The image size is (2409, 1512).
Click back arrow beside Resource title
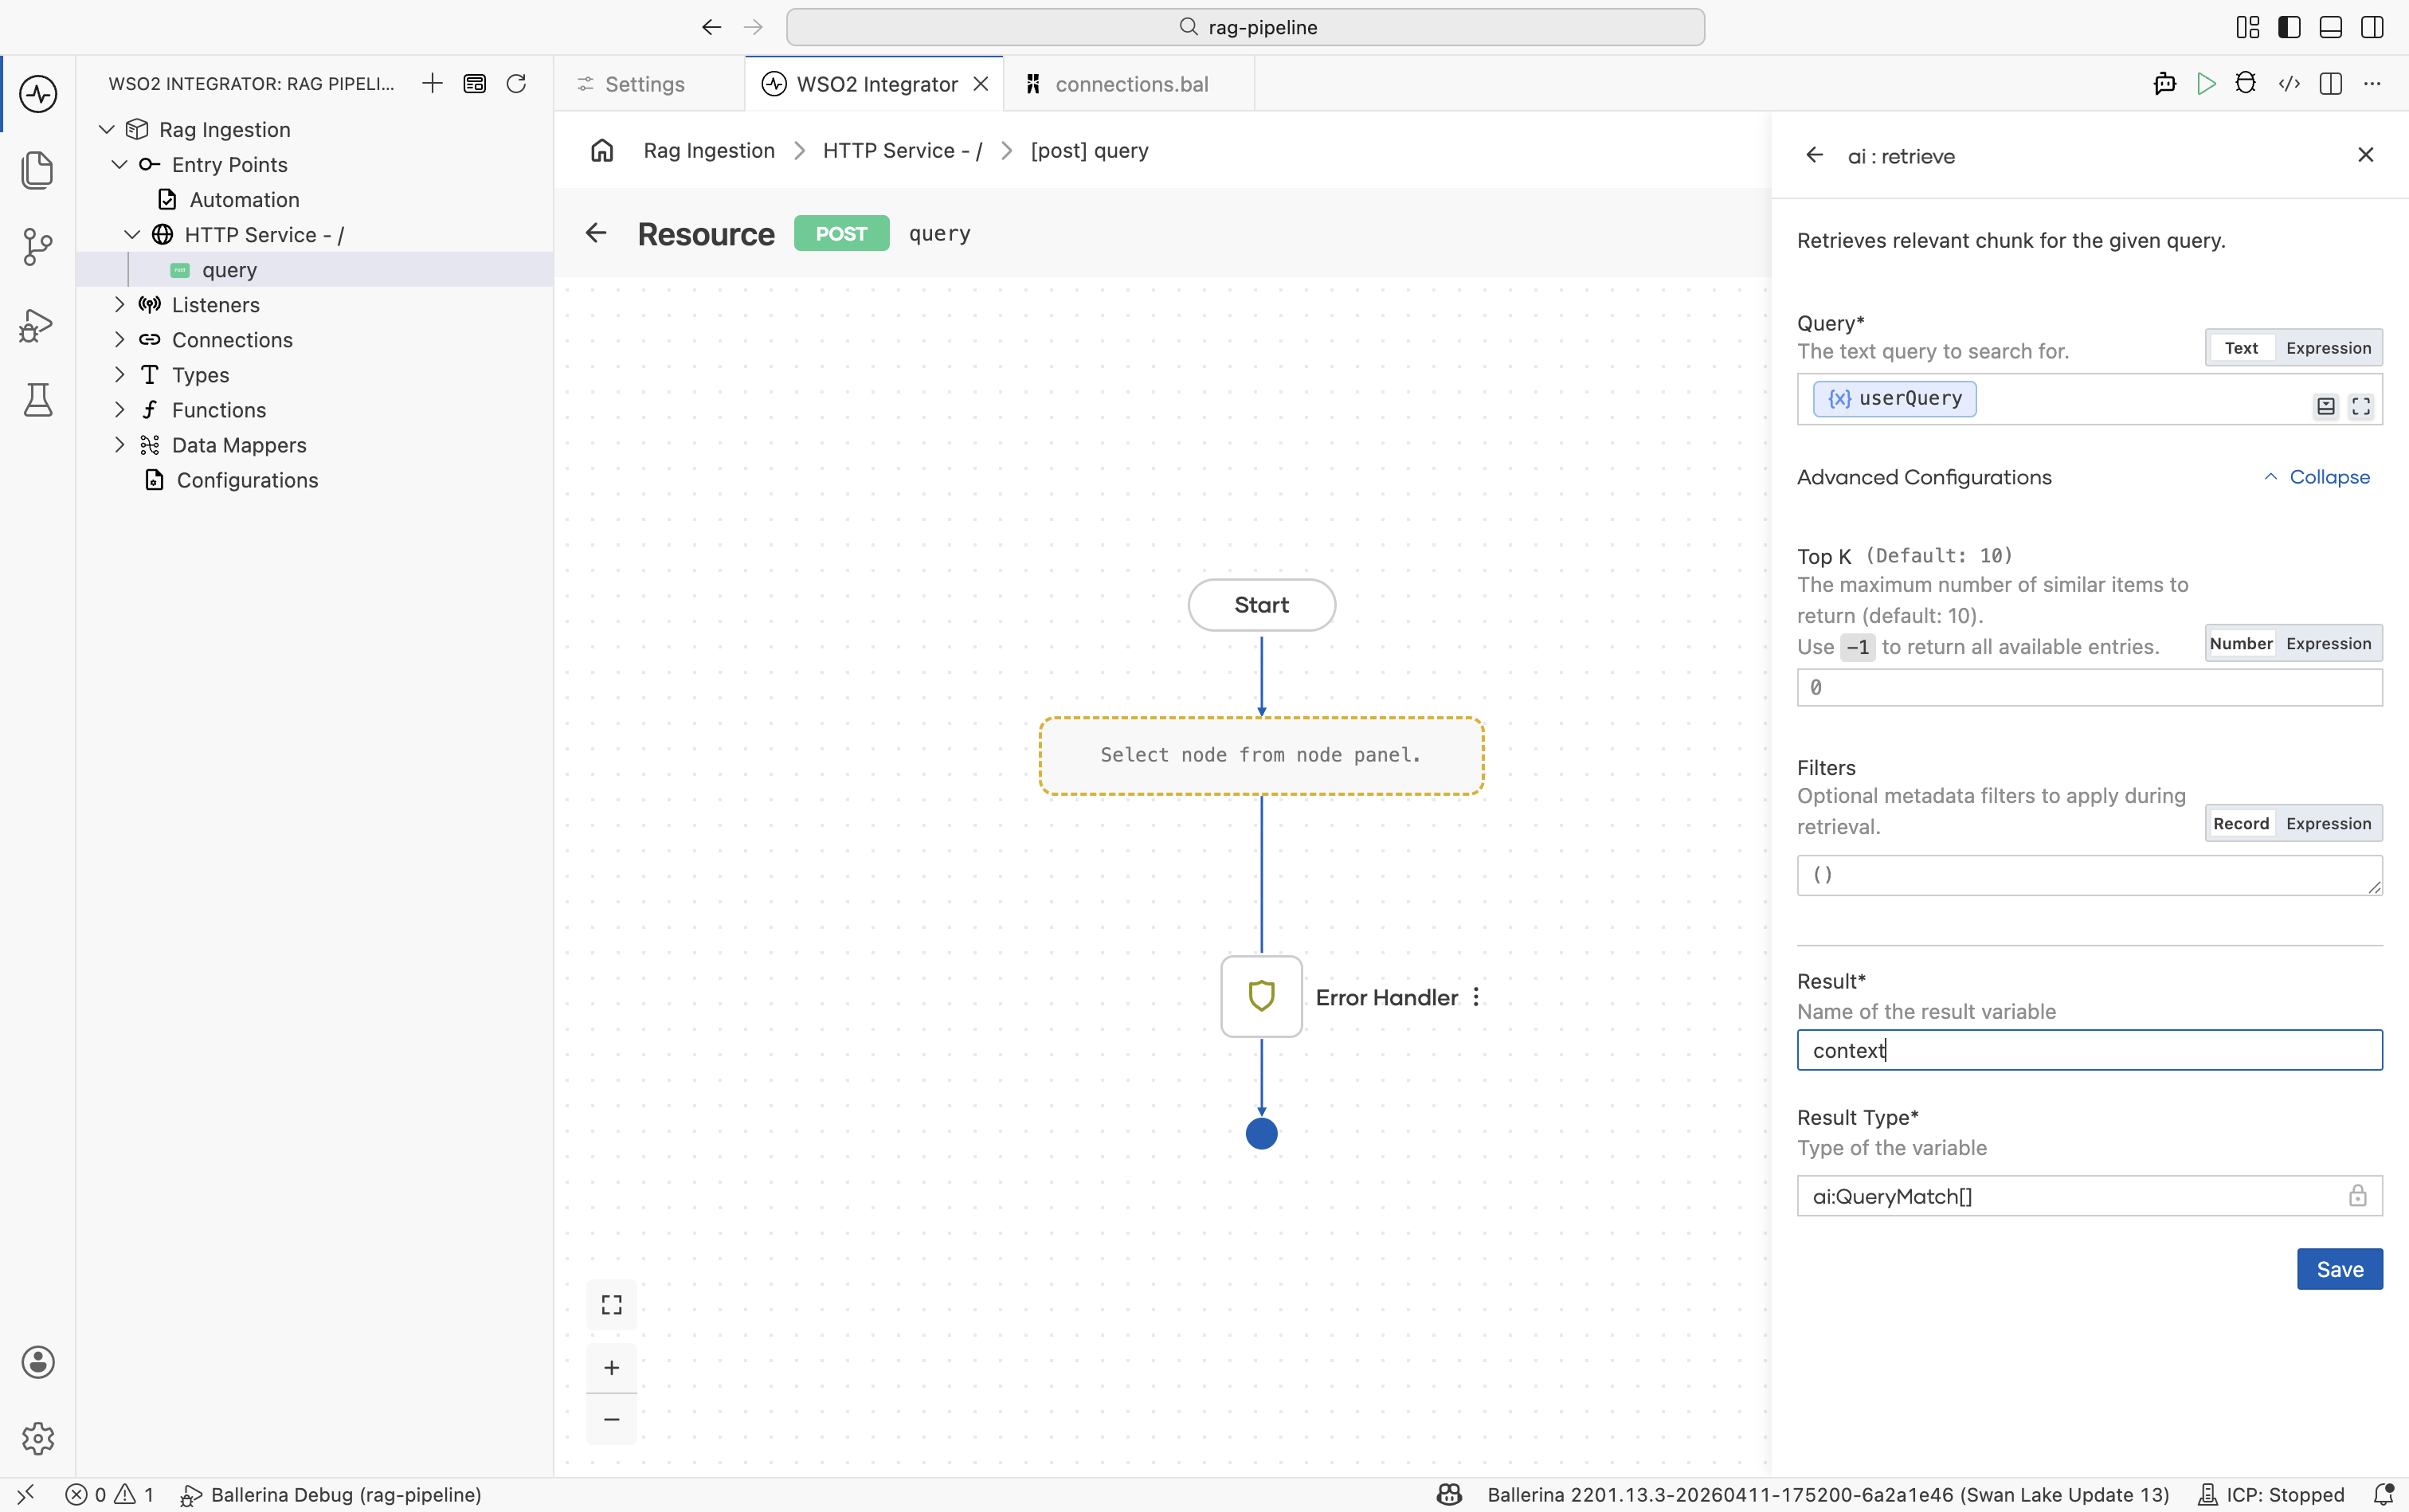tap(596, 233)
